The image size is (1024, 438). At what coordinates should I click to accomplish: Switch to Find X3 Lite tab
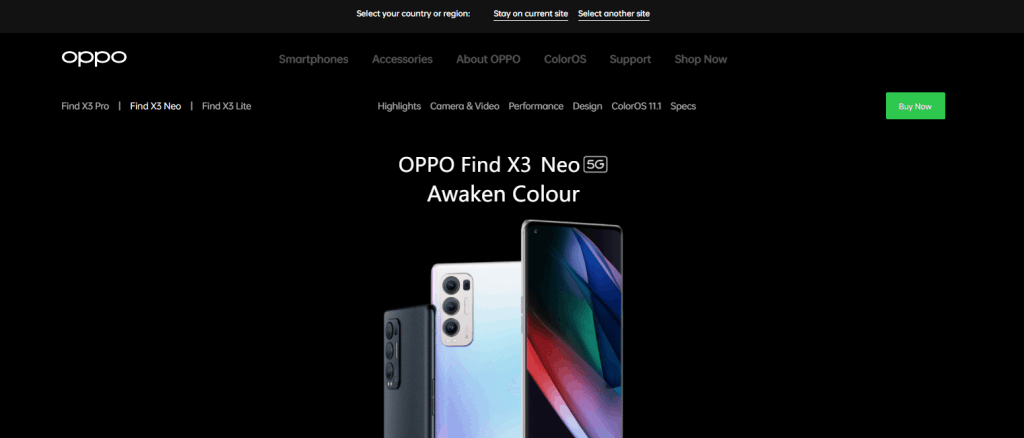point(227,106)
